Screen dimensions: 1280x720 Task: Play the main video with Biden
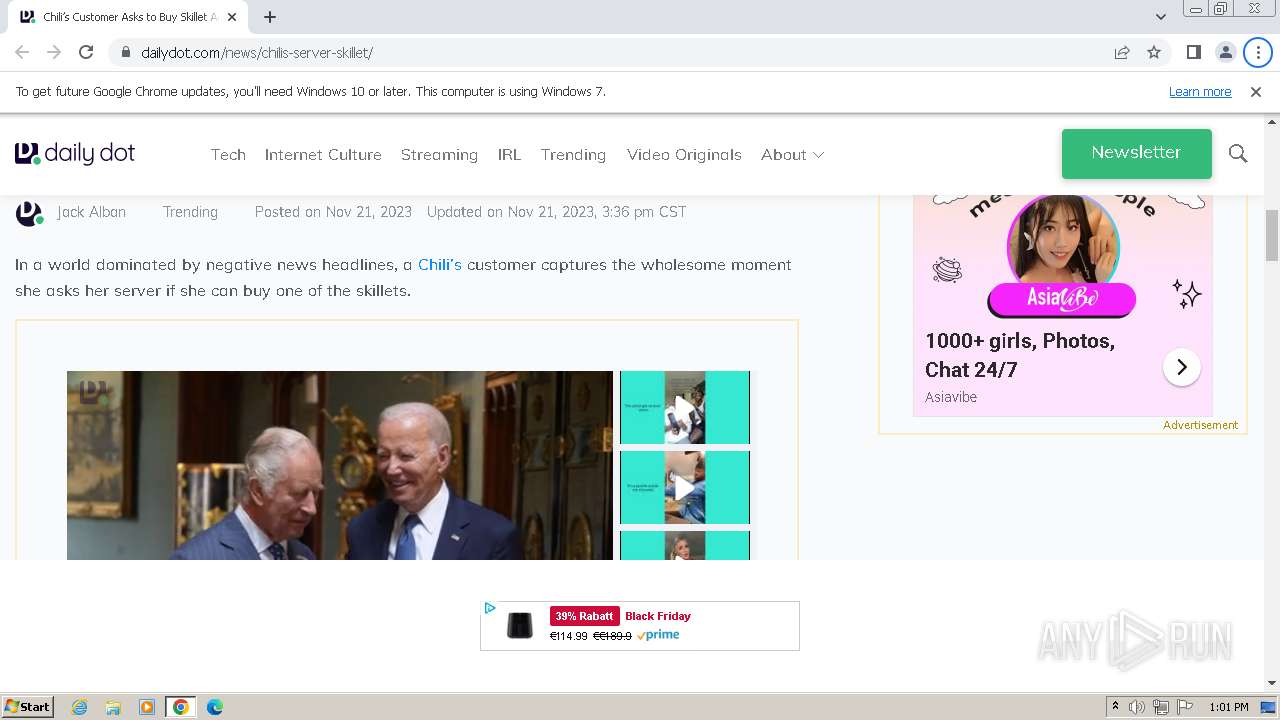click(340, 465)
